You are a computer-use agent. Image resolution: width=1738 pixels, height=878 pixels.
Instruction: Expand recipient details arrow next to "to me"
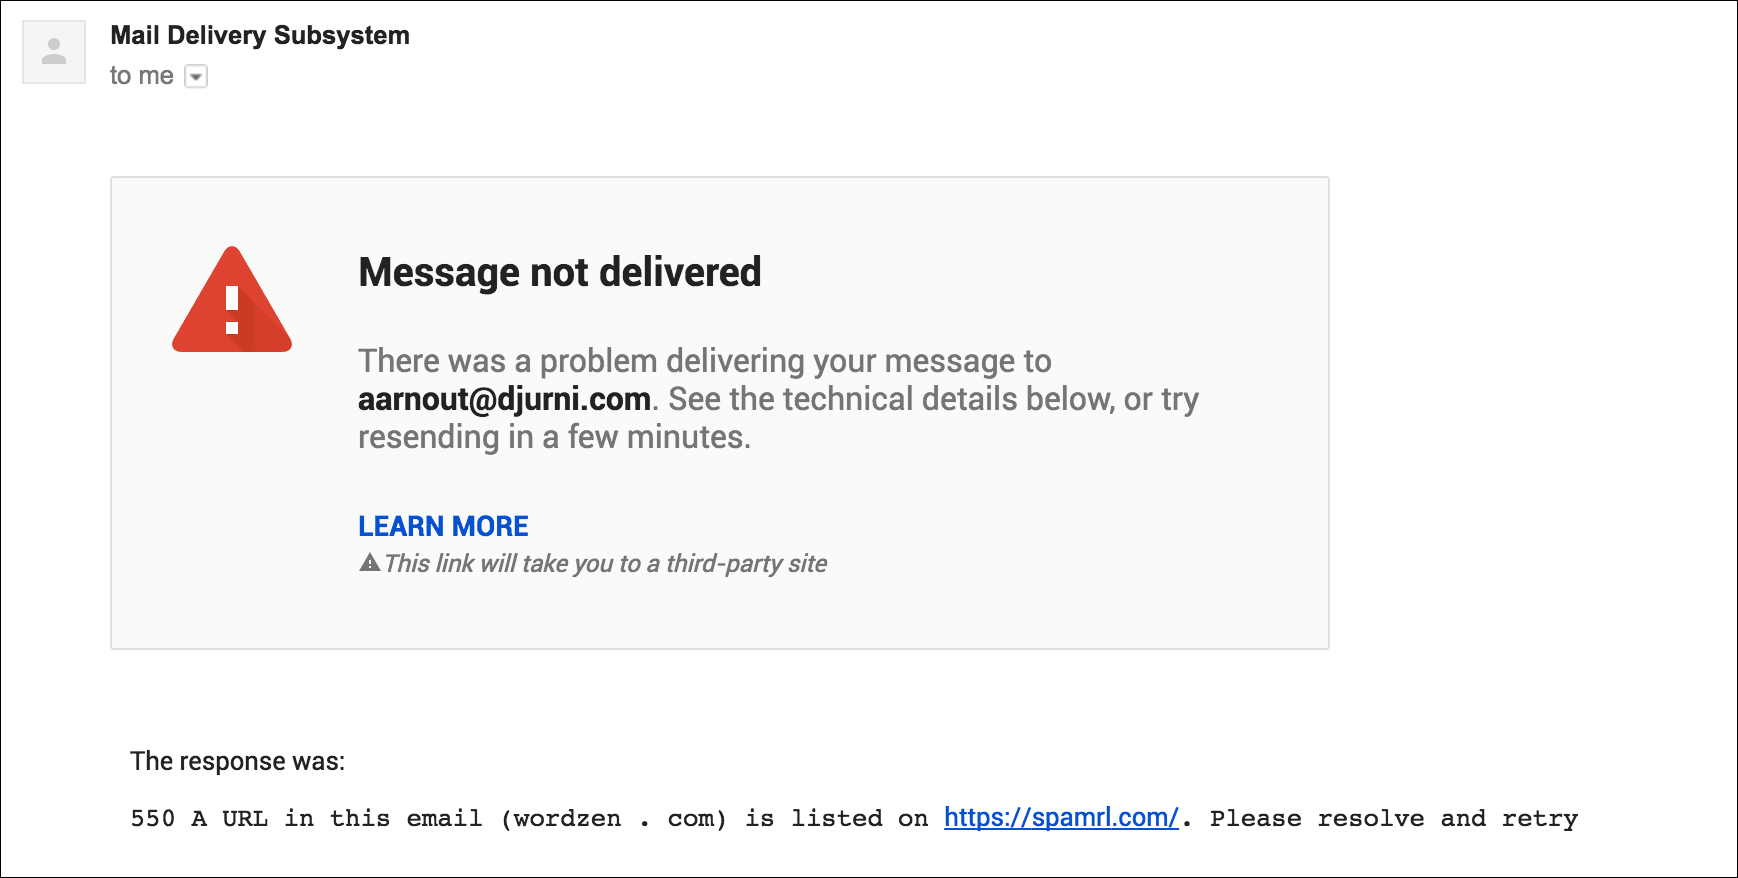196,77
